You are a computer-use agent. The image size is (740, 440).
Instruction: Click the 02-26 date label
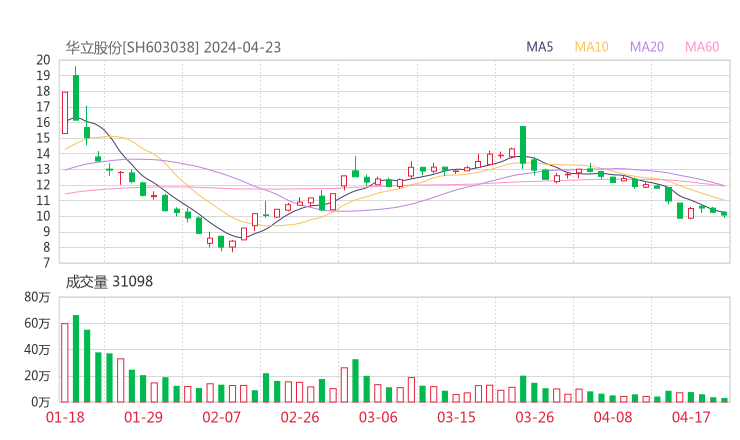[x=300, y=417]
